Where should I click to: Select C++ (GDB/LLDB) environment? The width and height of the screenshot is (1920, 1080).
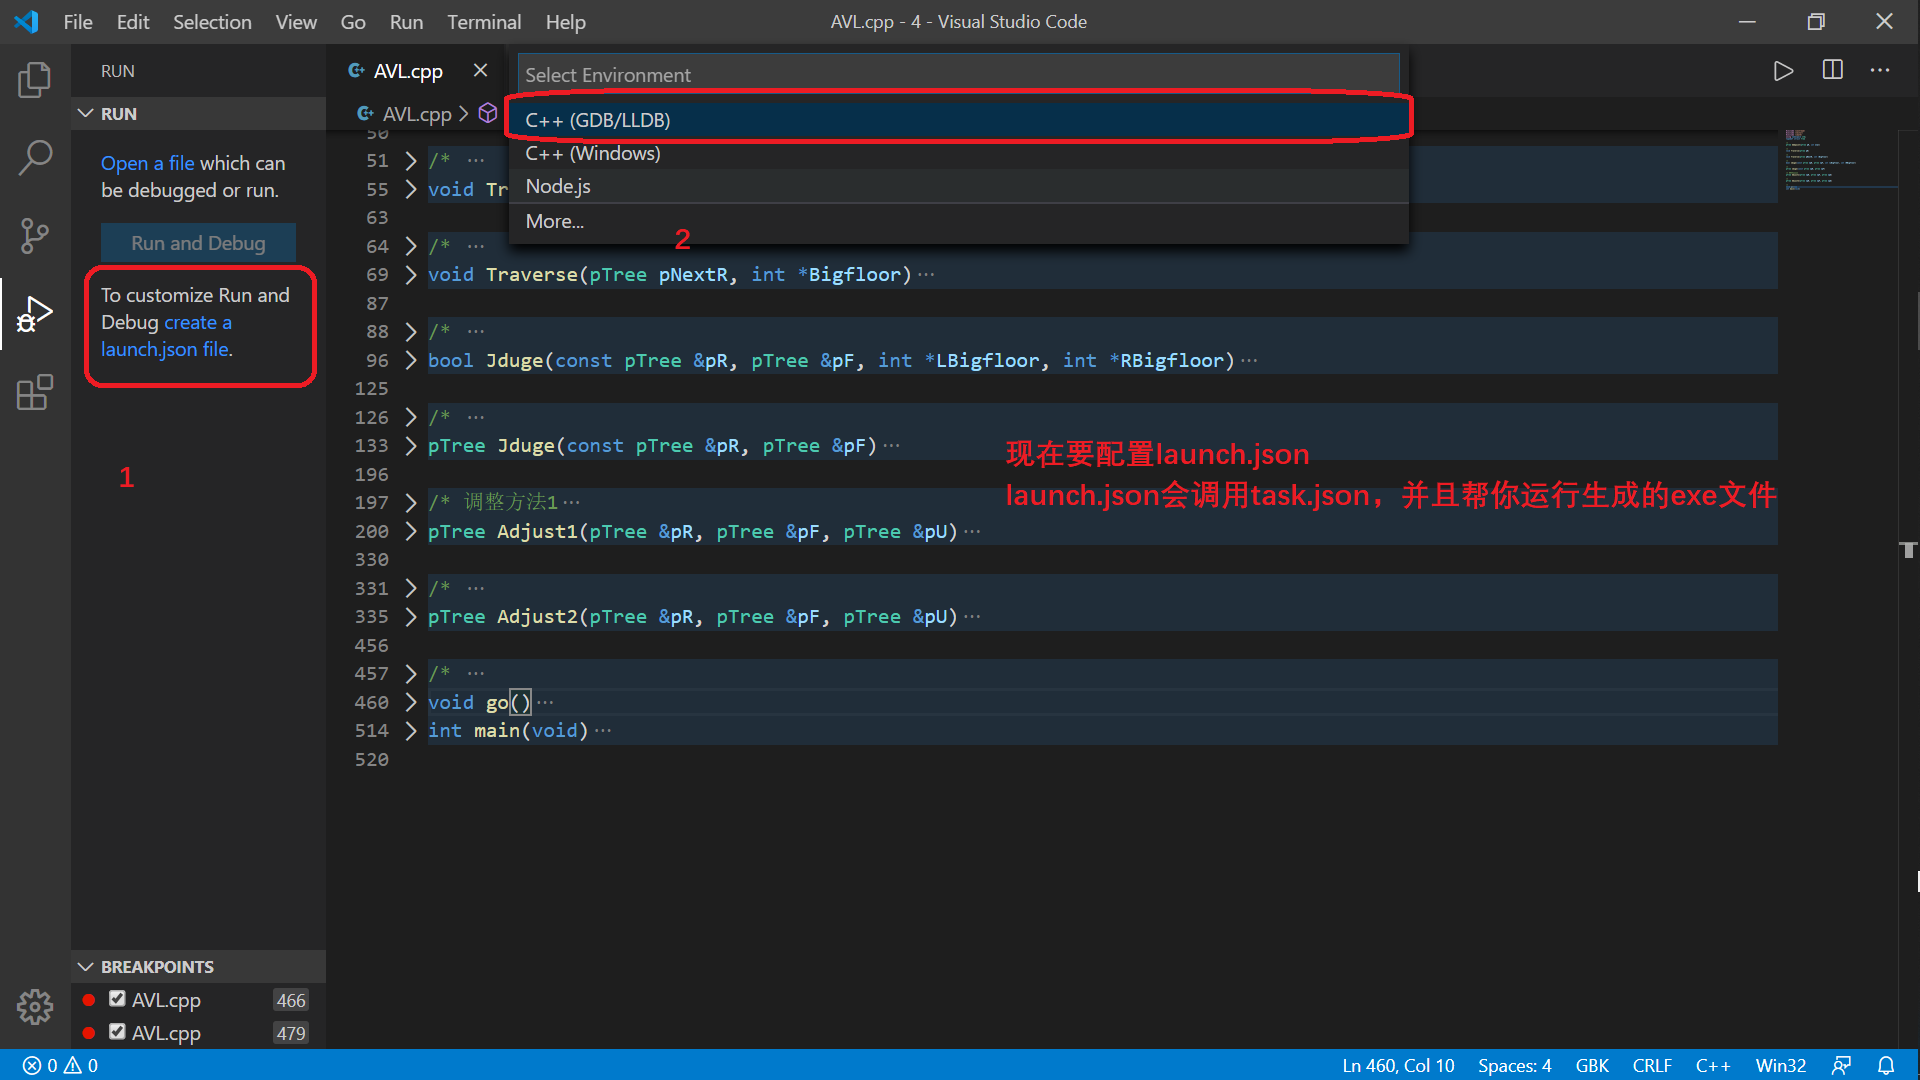(959, 120)
